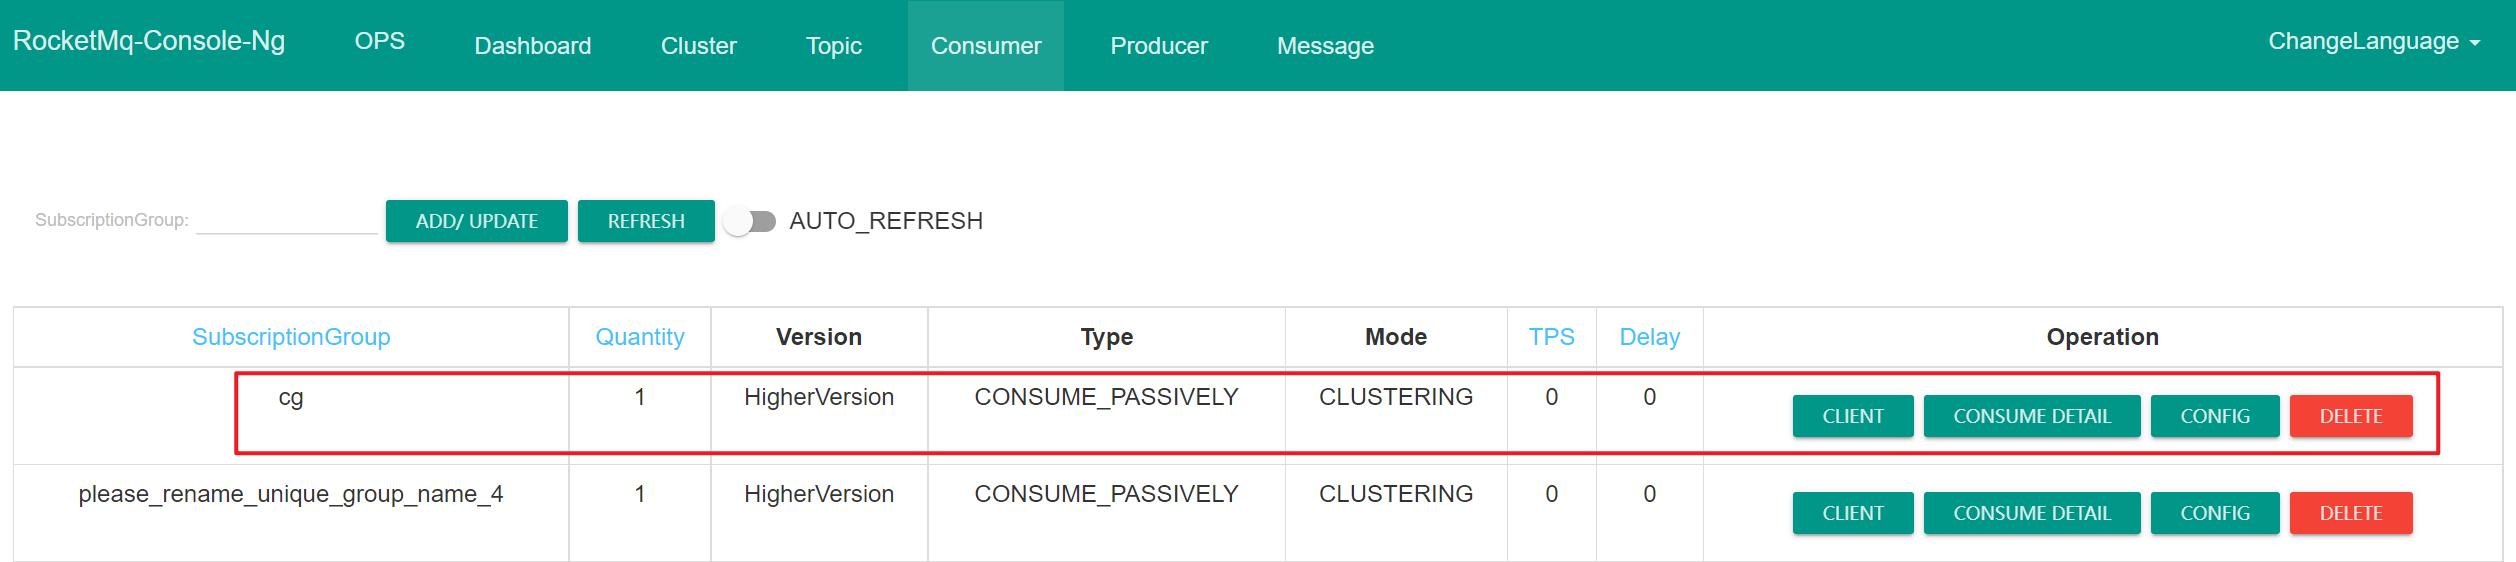View CLIENT info for the cg group
This screenshot has width=2516, height=562.
tap(1852, 416)
